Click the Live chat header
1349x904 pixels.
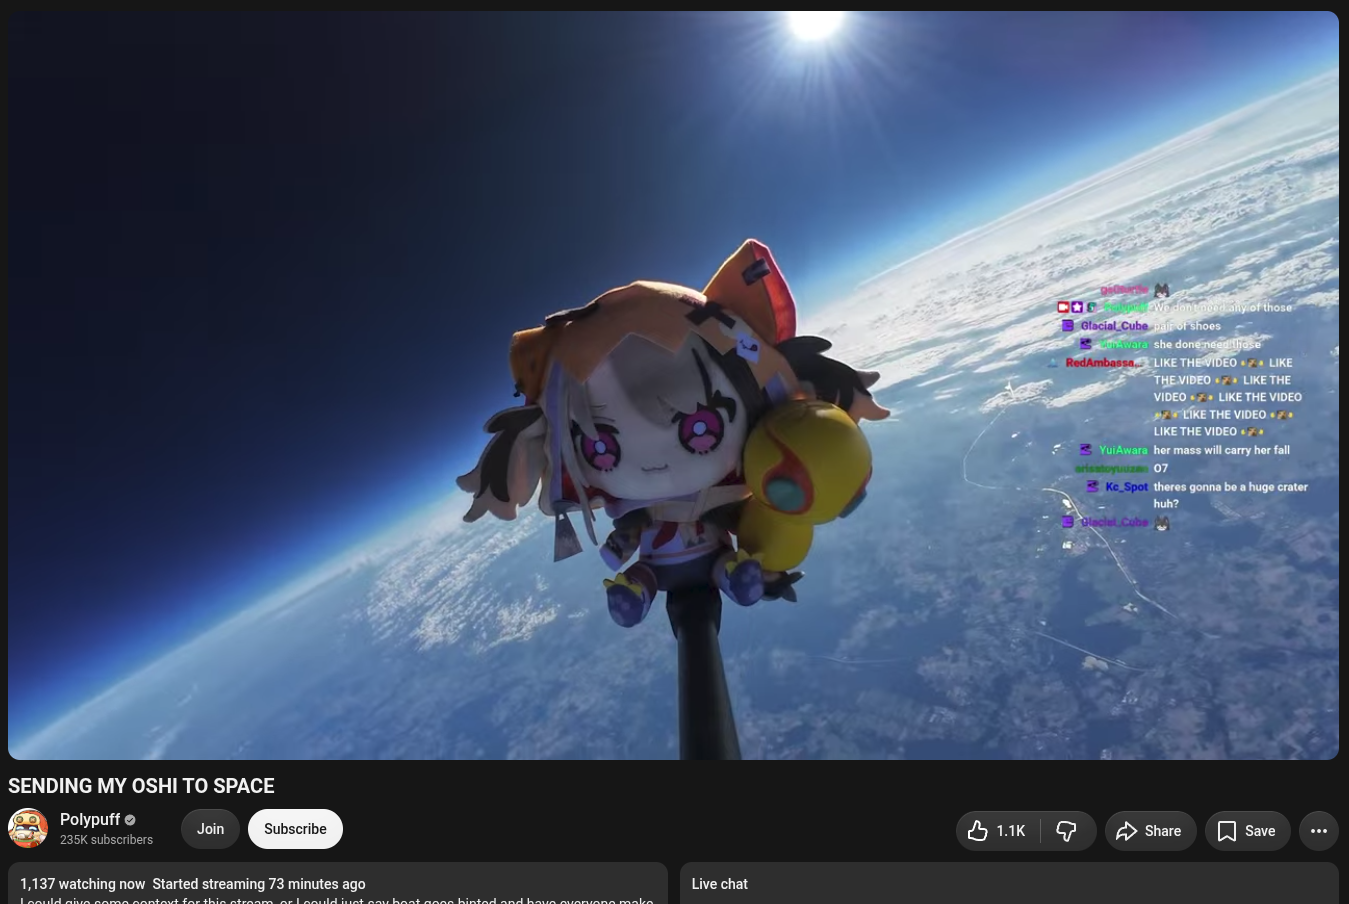tap(719, 884)
